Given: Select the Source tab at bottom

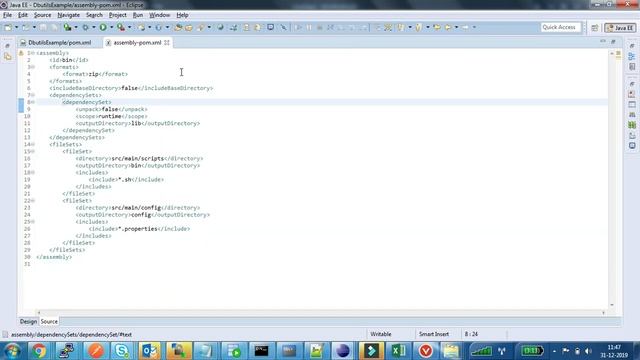Looking at the screenshot, I should pos(49,322).
